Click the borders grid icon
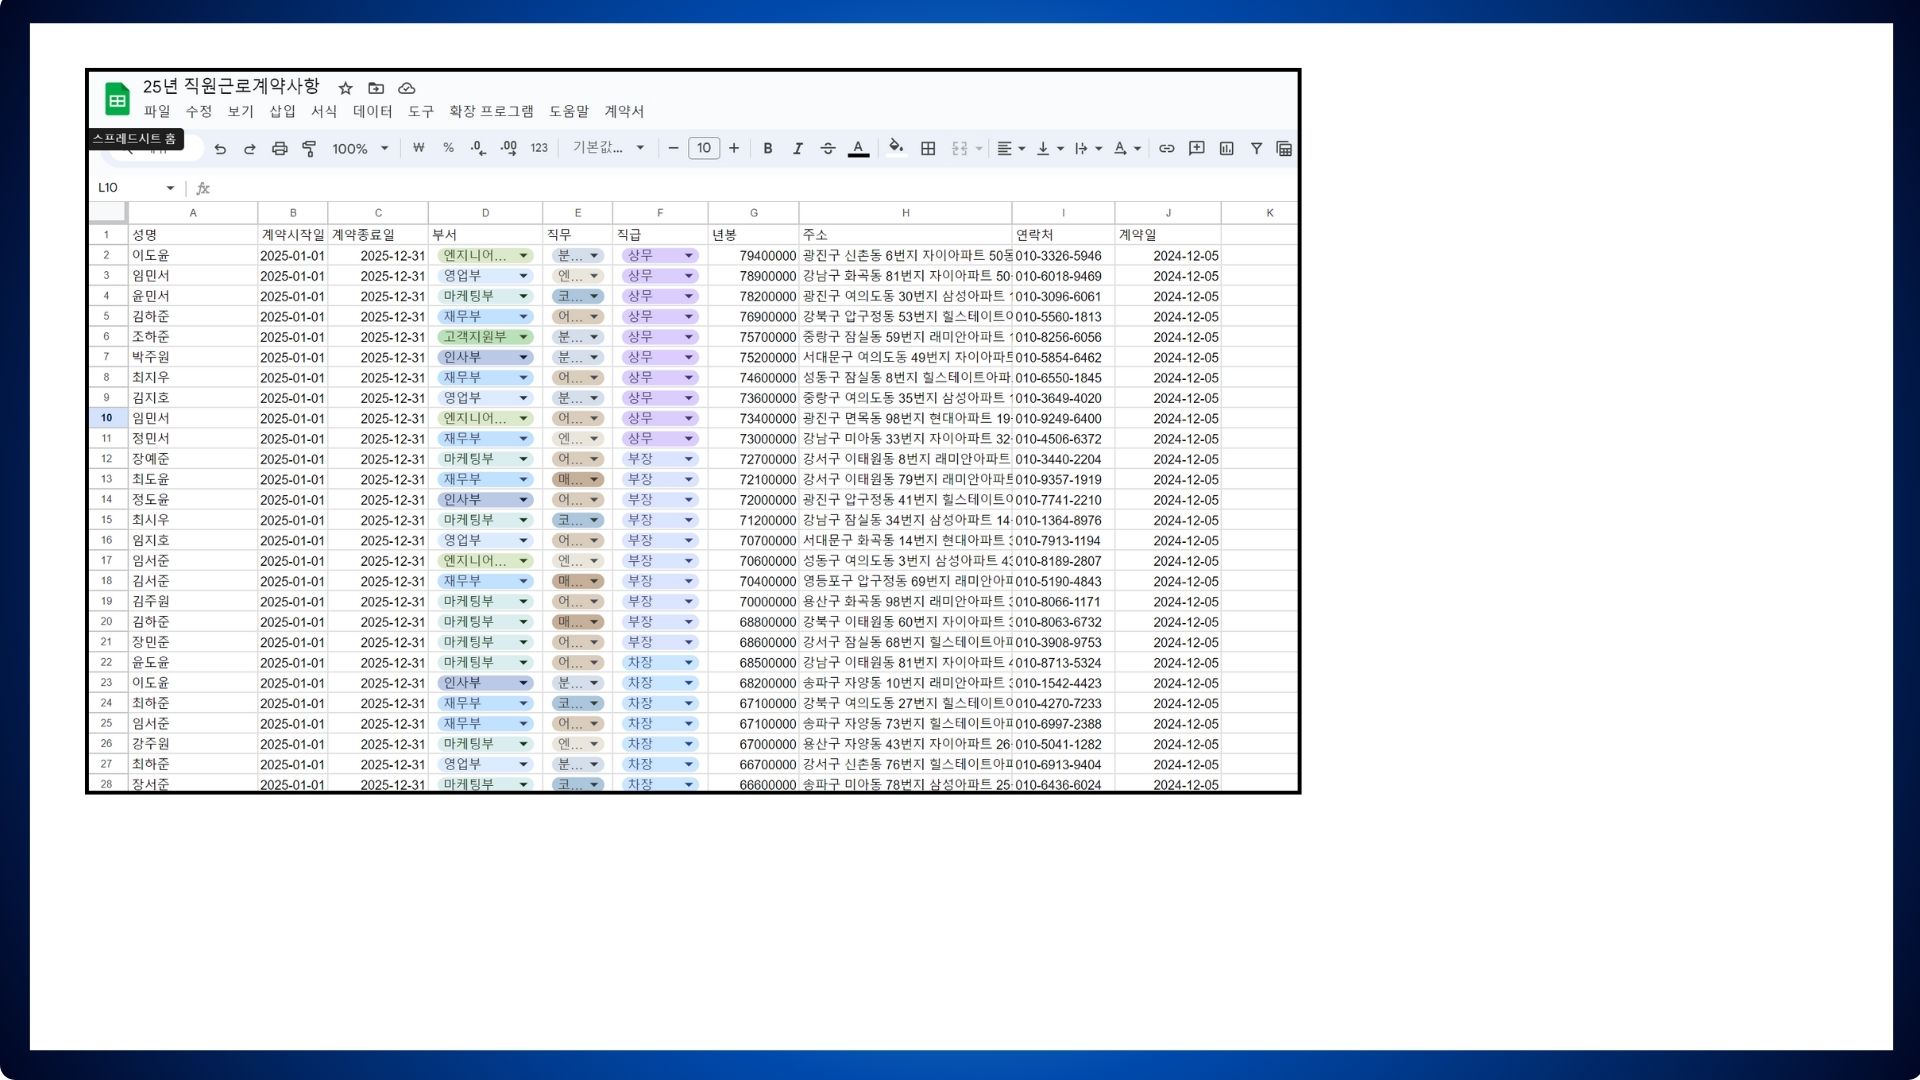Image resolution: width=1920 pixels, height=1080 pixels. click(928, 149)
